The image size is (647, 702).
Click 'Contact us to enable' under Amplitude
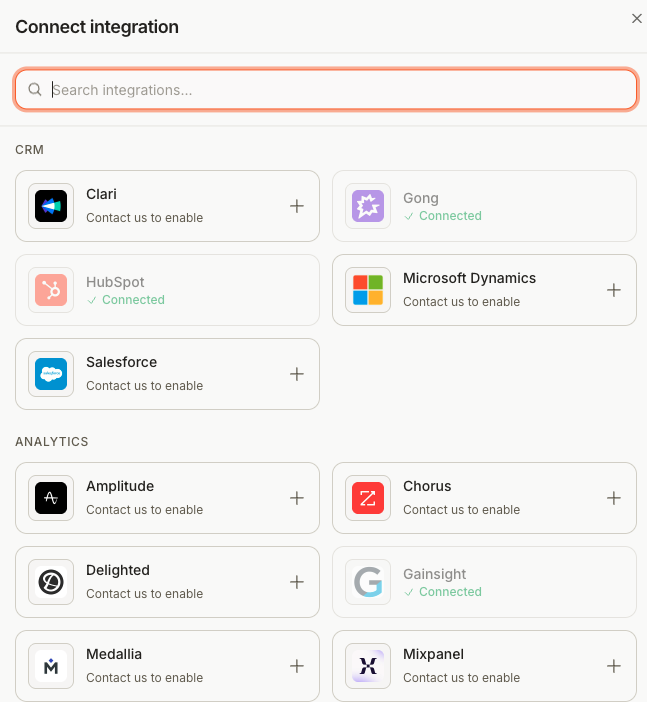click(x=145, y=509)
